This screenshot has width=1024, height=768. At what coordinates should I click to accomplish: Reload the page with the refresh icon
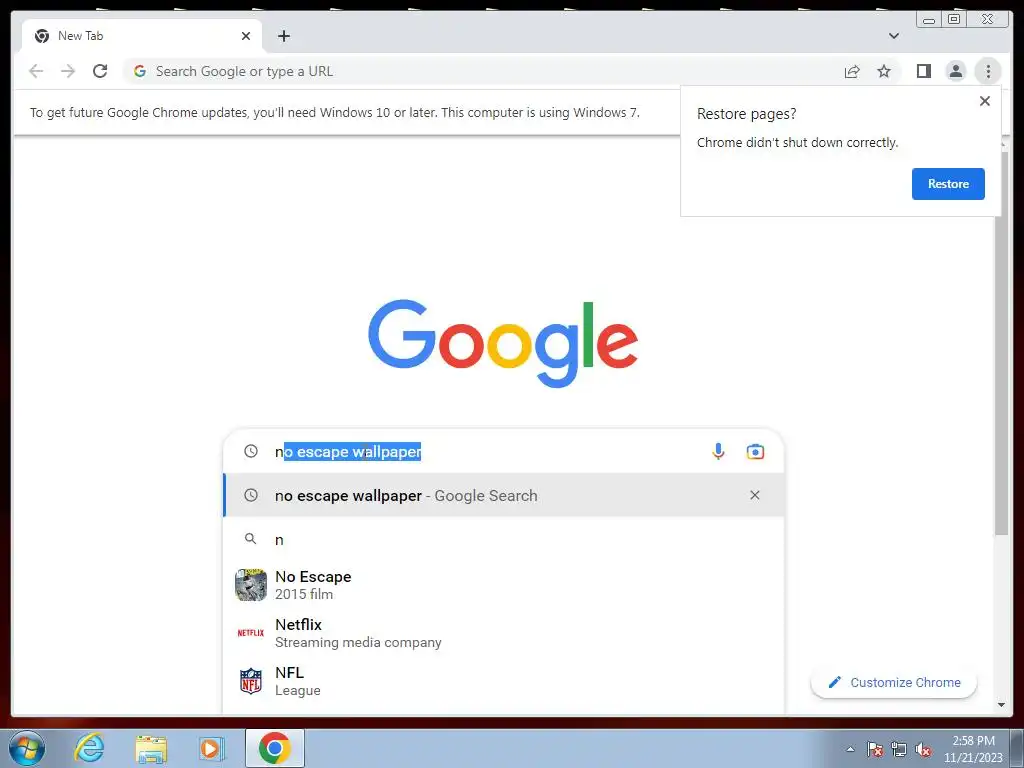click(100, 71)
